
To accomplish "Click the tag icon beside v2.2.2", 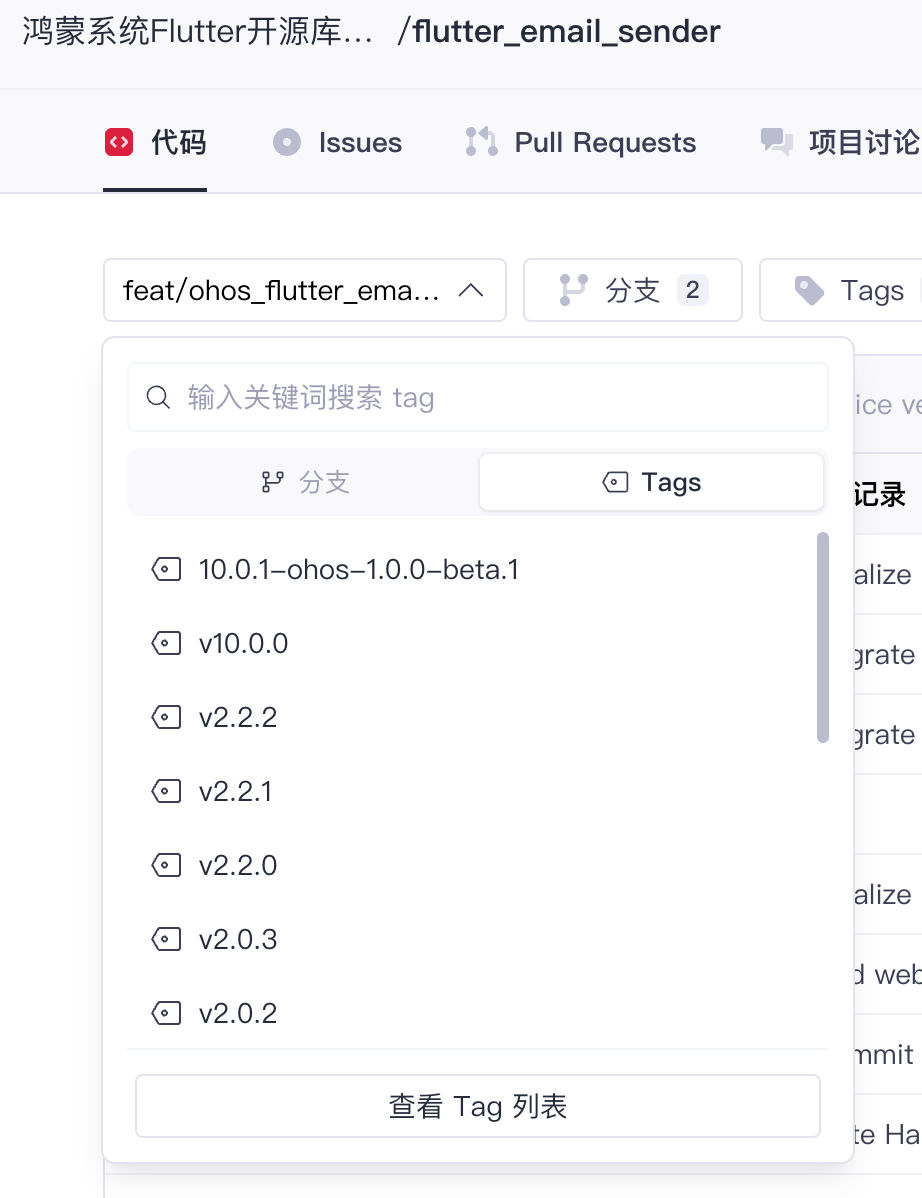I will click(x=167, y=717).
